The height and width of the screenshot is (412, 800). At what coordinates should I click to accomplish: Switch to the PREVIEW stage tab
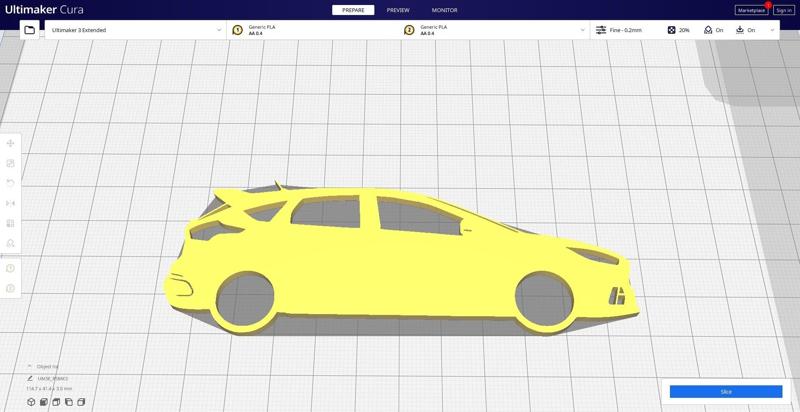tap(398, 10)
